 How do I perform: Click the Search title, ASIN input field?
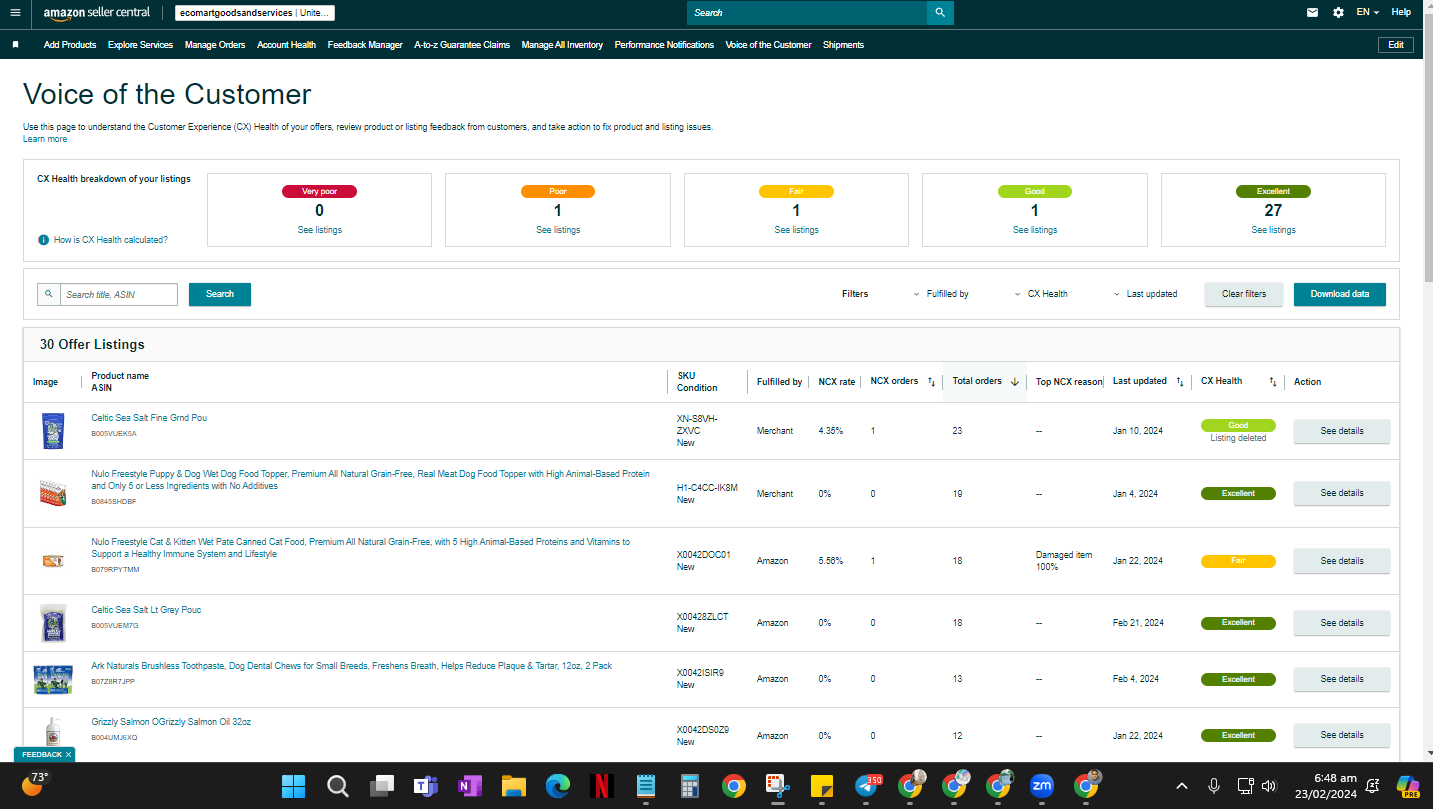118,295
